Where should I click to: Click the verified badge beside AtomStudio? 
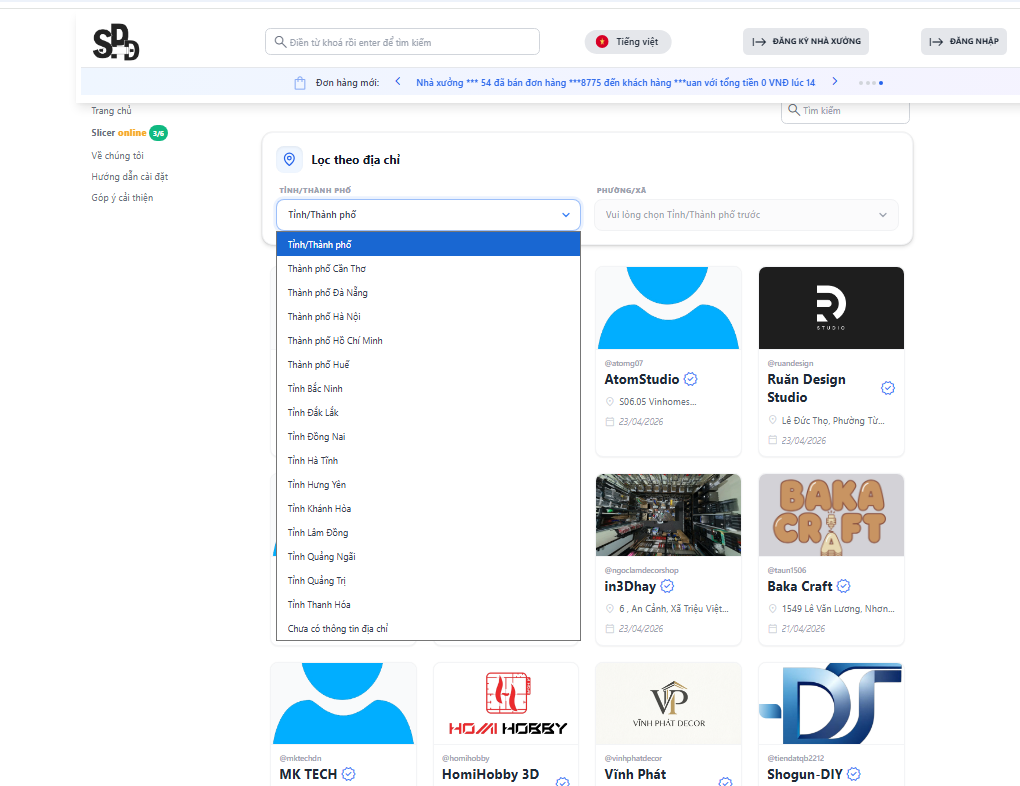coord(690,380)
